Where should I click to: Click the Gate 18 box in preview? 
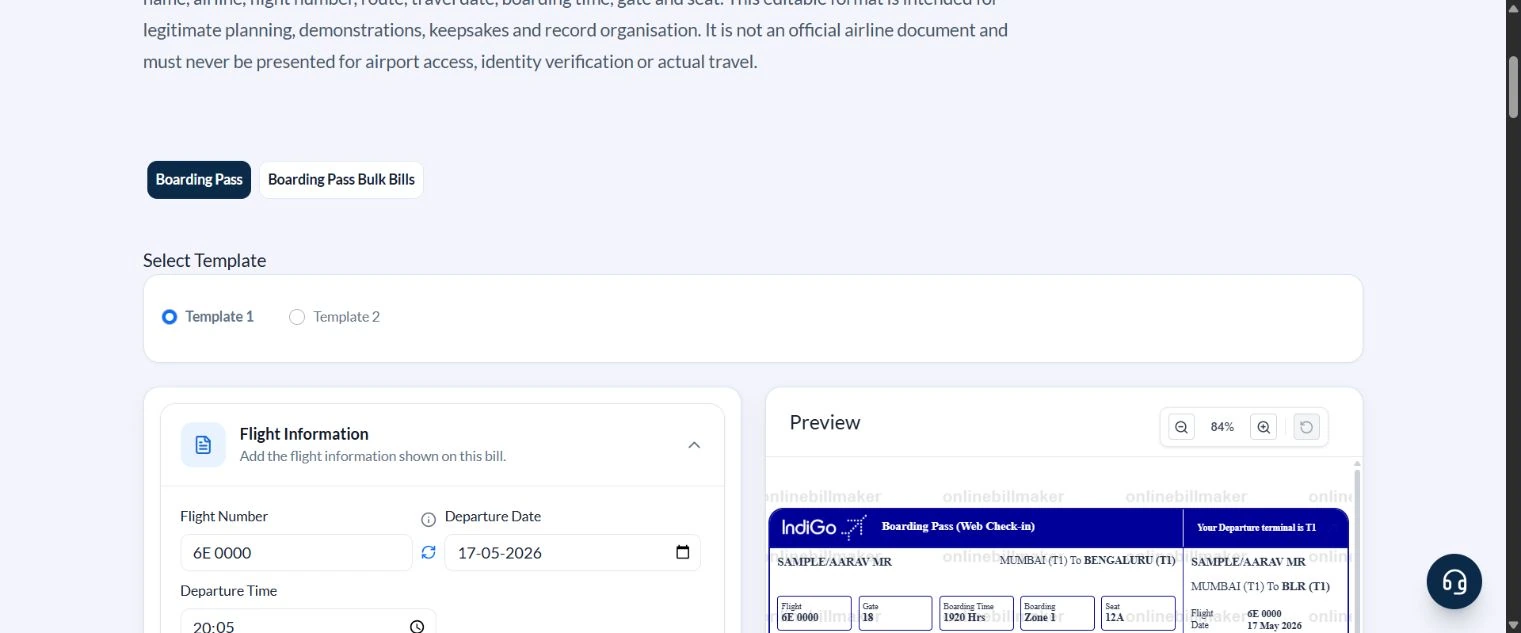[895, 613]
